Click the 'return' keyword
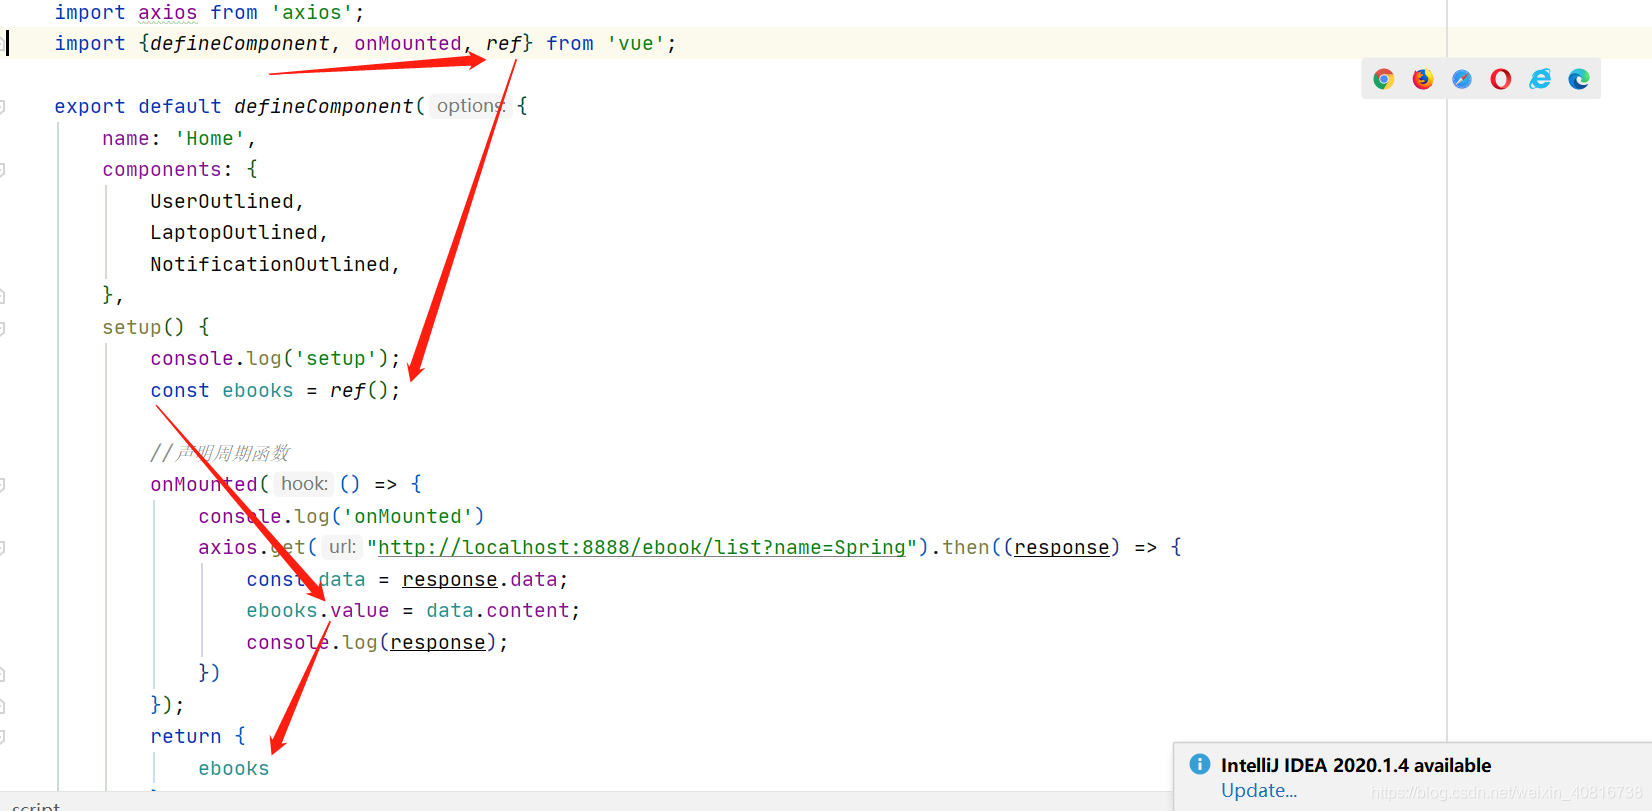This screenshot has width=1652, height=811. tap(186, 736)
